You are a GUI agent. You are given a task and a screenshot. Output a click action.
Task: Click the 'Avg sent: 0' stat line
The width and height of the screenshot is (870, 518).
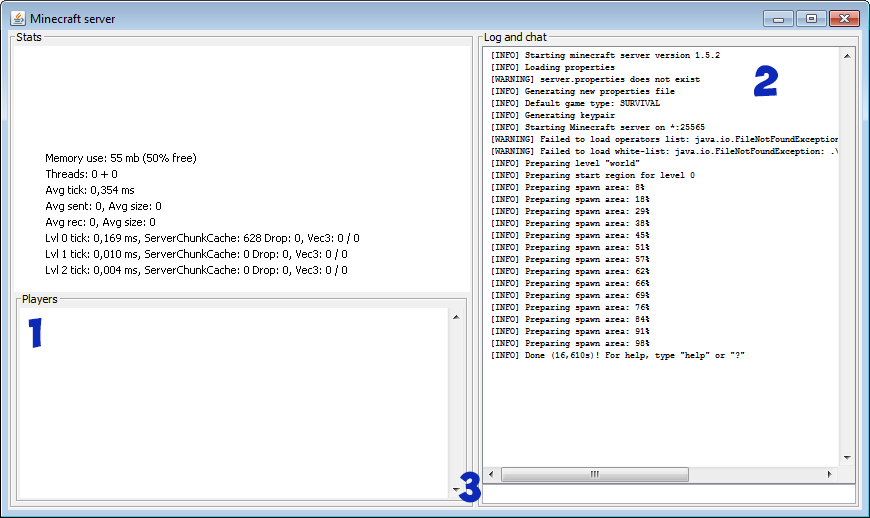(x=103, y=206)
